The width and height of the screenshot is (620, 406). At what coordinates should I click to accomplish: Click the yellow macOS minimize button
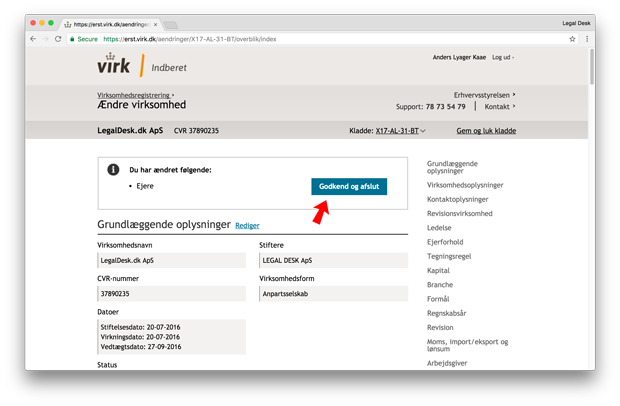(42, 23)
